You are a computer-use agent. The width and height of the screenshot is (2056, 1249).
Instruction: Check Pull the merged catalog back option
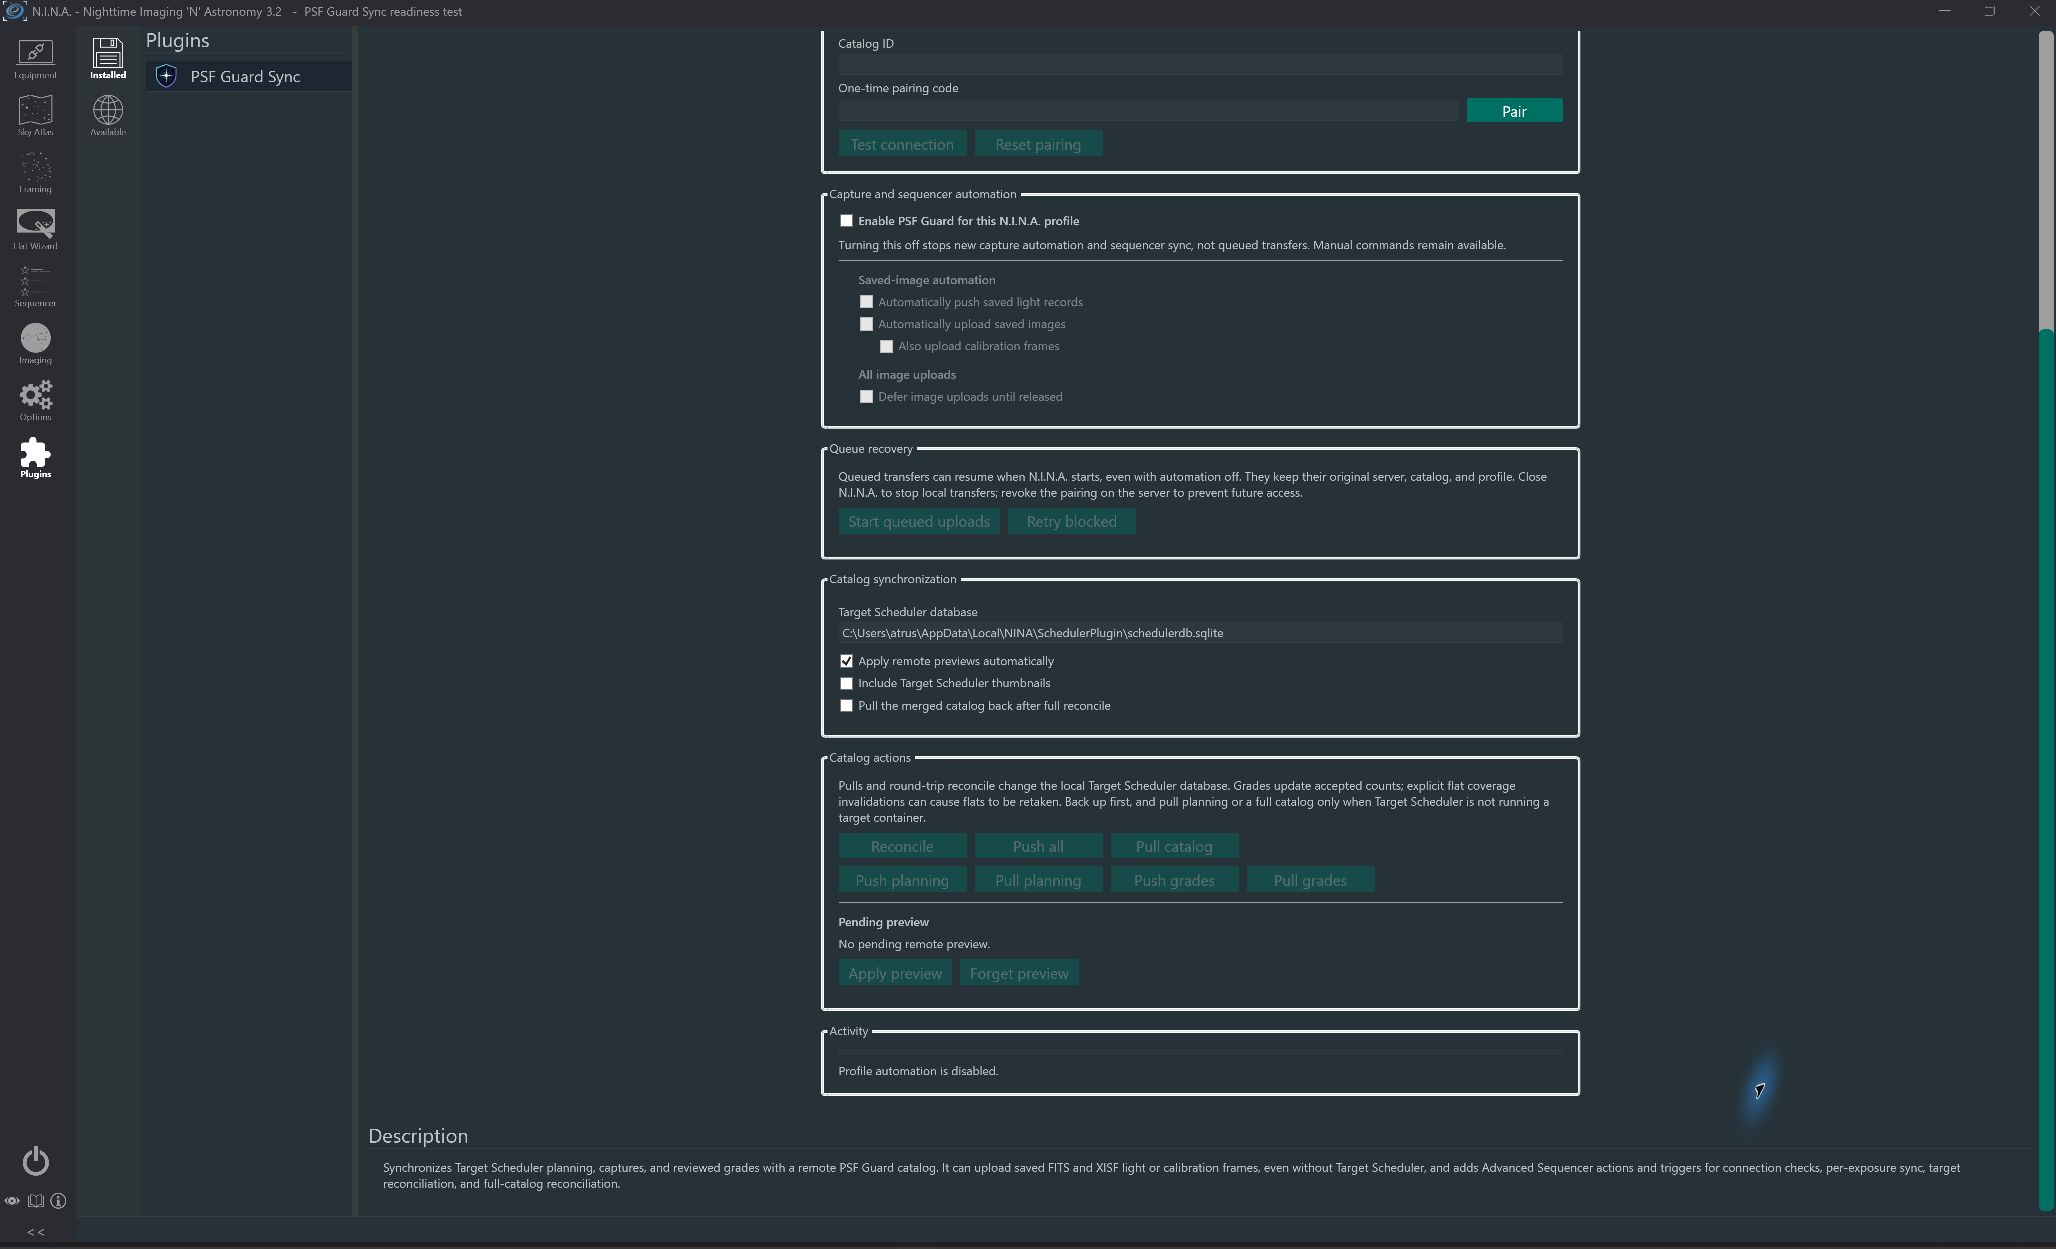click(846, 706)
